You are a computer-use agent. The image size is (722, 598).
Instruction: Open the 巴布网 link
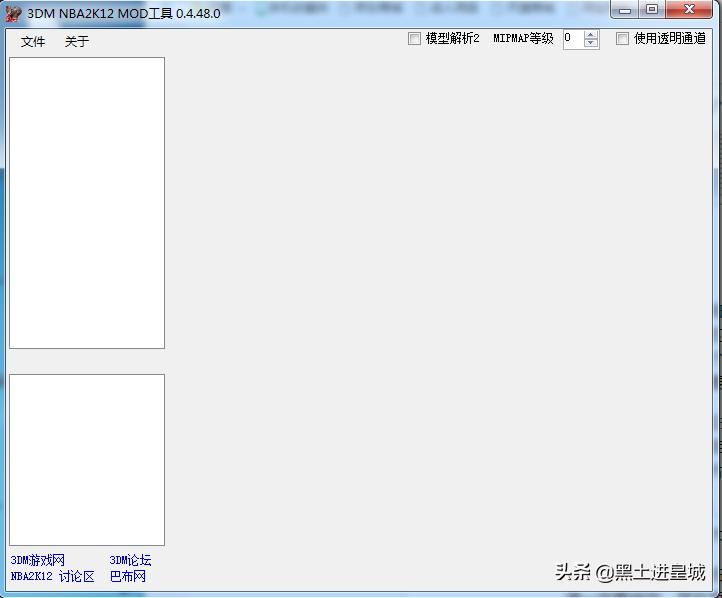click(128, 576)
